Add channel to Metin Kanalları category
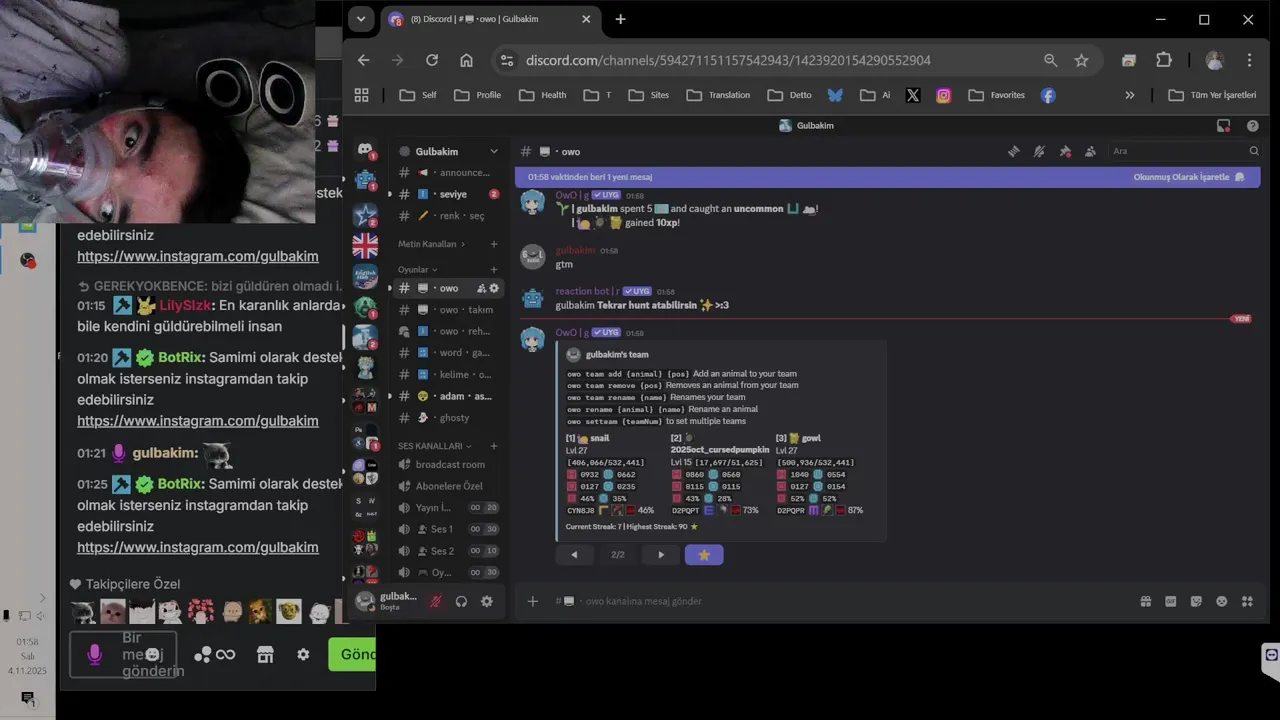Viewport: 1280px width, 720px height. (x=493, y=244)
